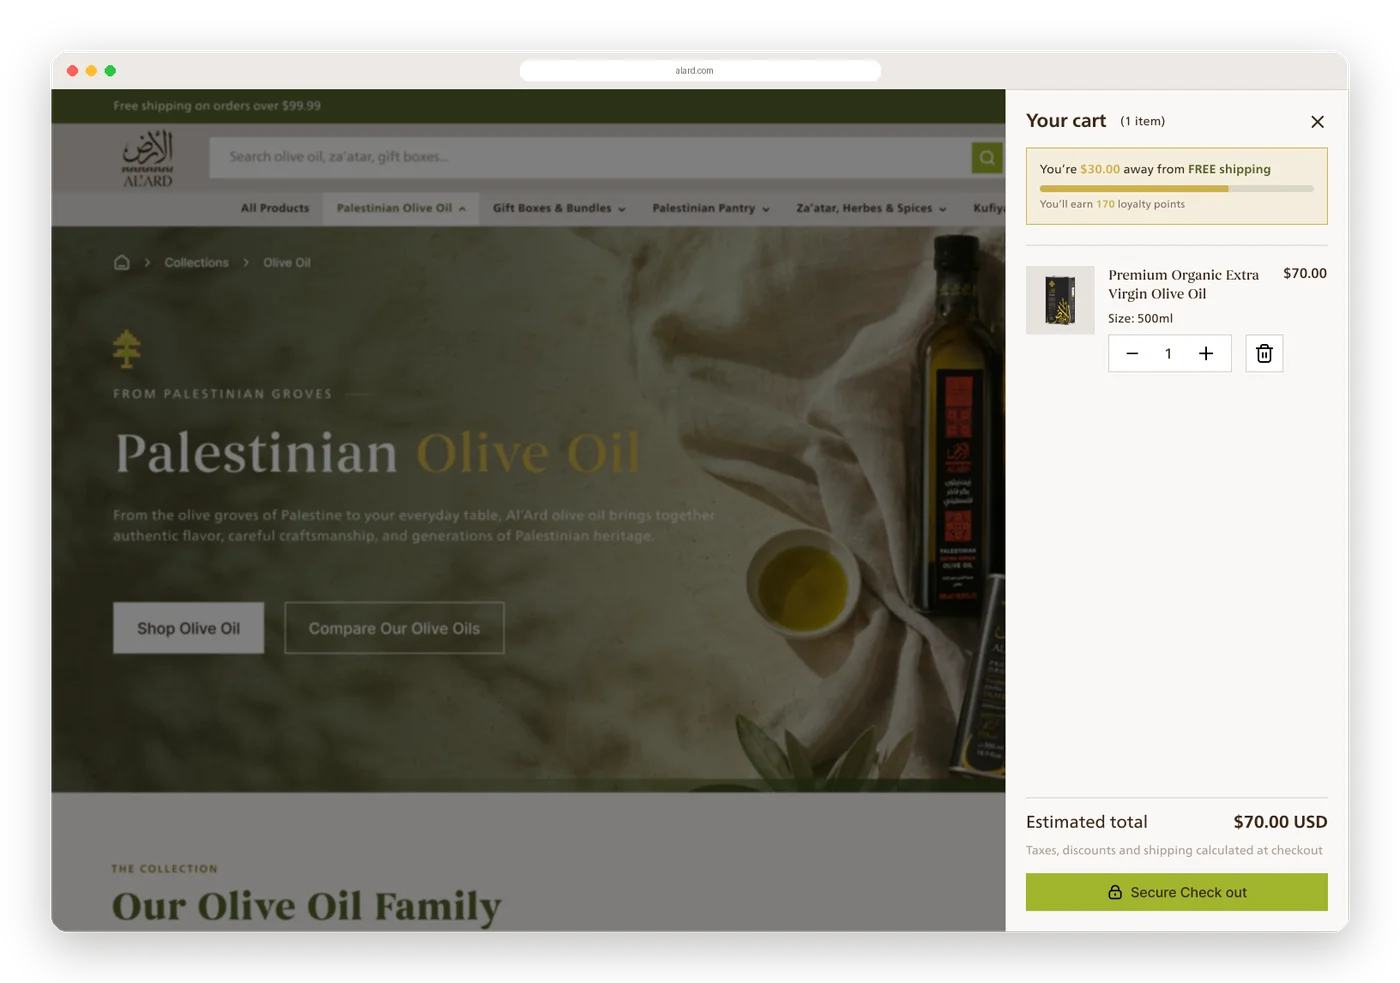The height and width of the screenshot is (983, 1400).
Task: Click the Premium Organic Extra Virgin Olive Oil title
Action: pos(1183,284)
